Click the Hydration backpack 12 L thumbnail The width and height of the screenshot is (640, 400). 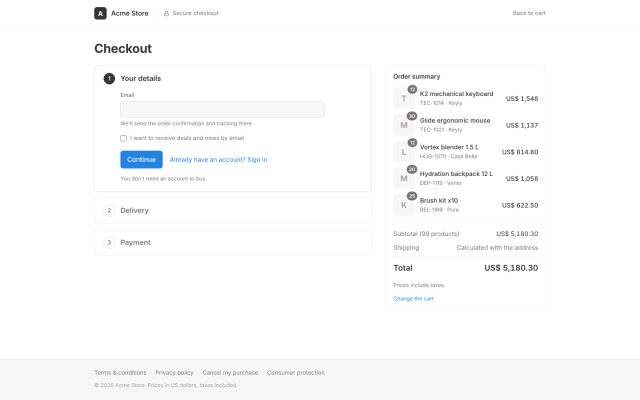click(x=404, y=178)
